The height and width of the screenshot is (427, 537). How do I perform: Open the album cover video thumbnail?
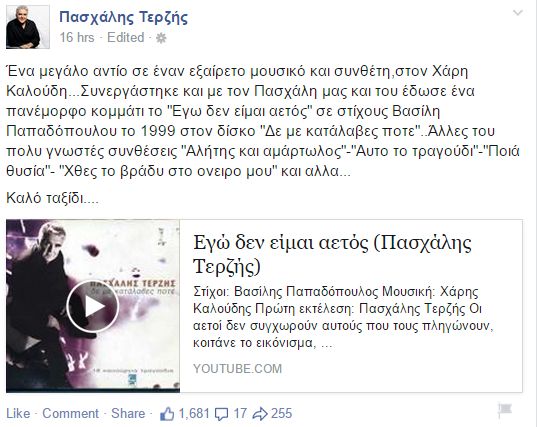click(x=93, y=306)
